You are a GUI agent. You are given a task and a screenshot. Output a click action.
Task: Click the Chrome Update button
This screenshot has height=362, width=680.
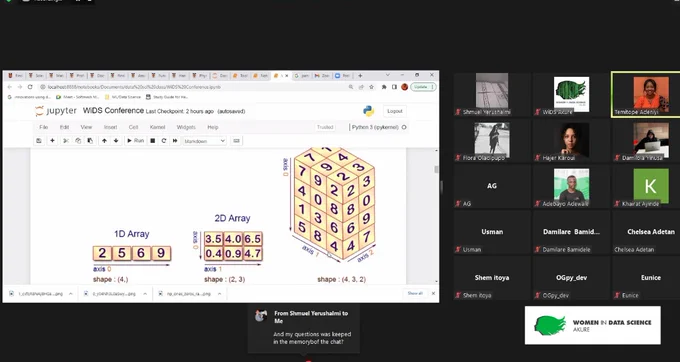[423, 87]
